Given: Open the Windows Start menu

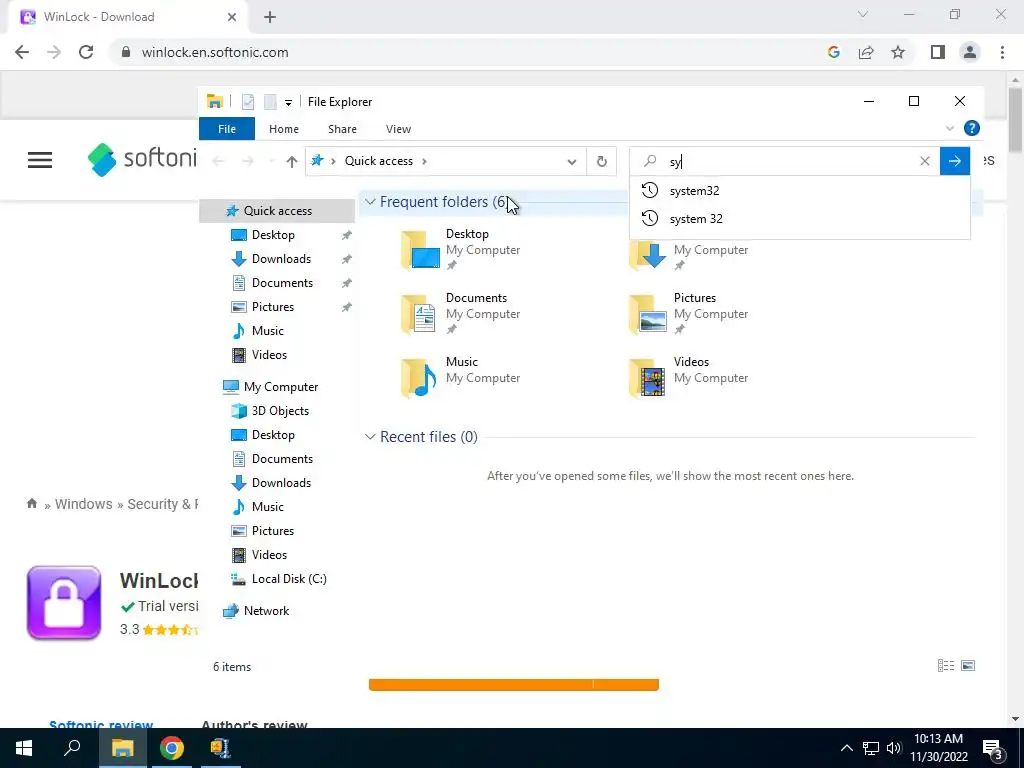Looking at the screenshot, I should click(24, 748).
